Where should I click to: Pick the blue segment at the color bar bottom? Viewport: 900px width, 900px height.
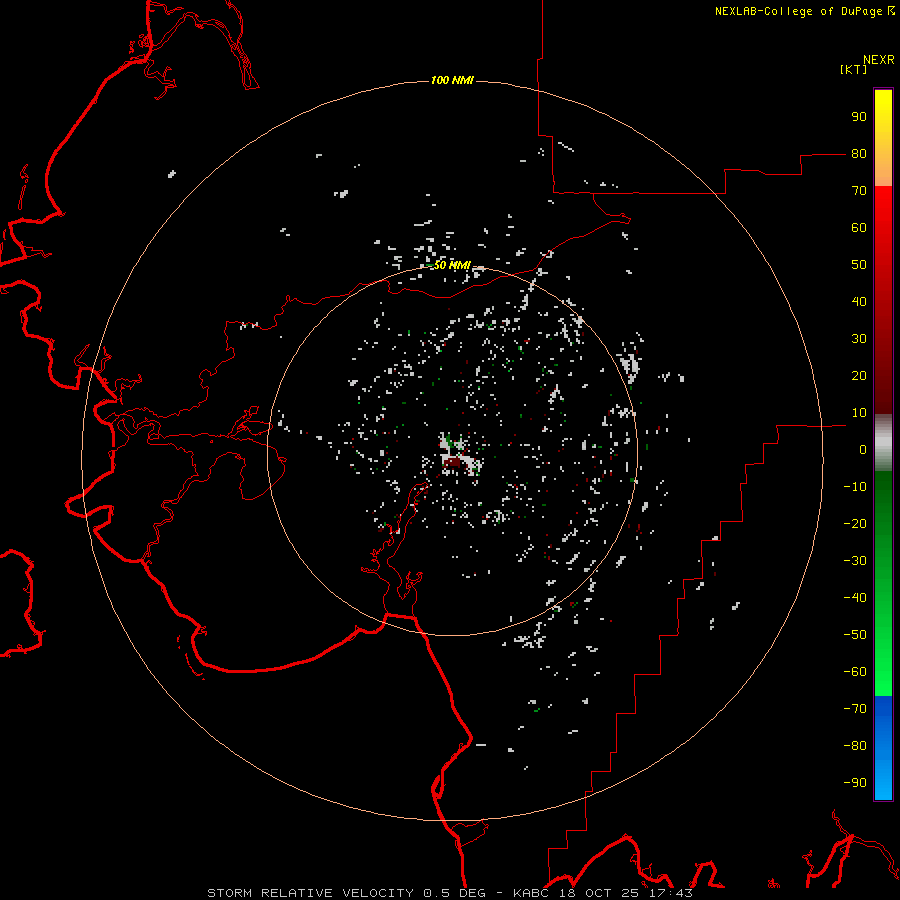pyautogui.click(x=883, y=747)
